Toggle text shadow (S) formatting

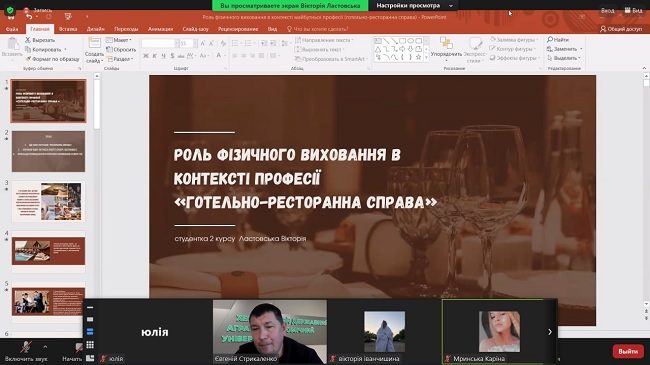172,56
